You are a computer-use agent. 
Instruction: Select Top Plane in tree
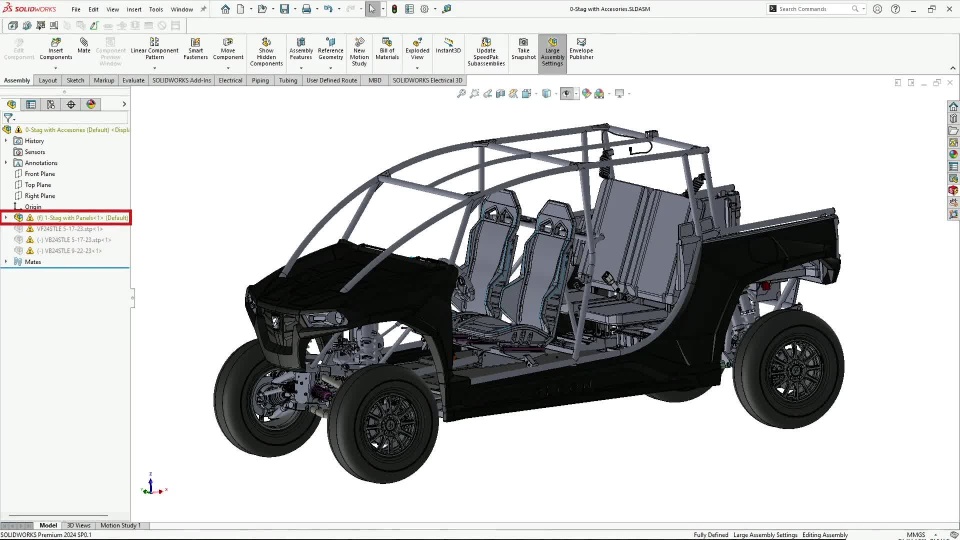[38, 185]
